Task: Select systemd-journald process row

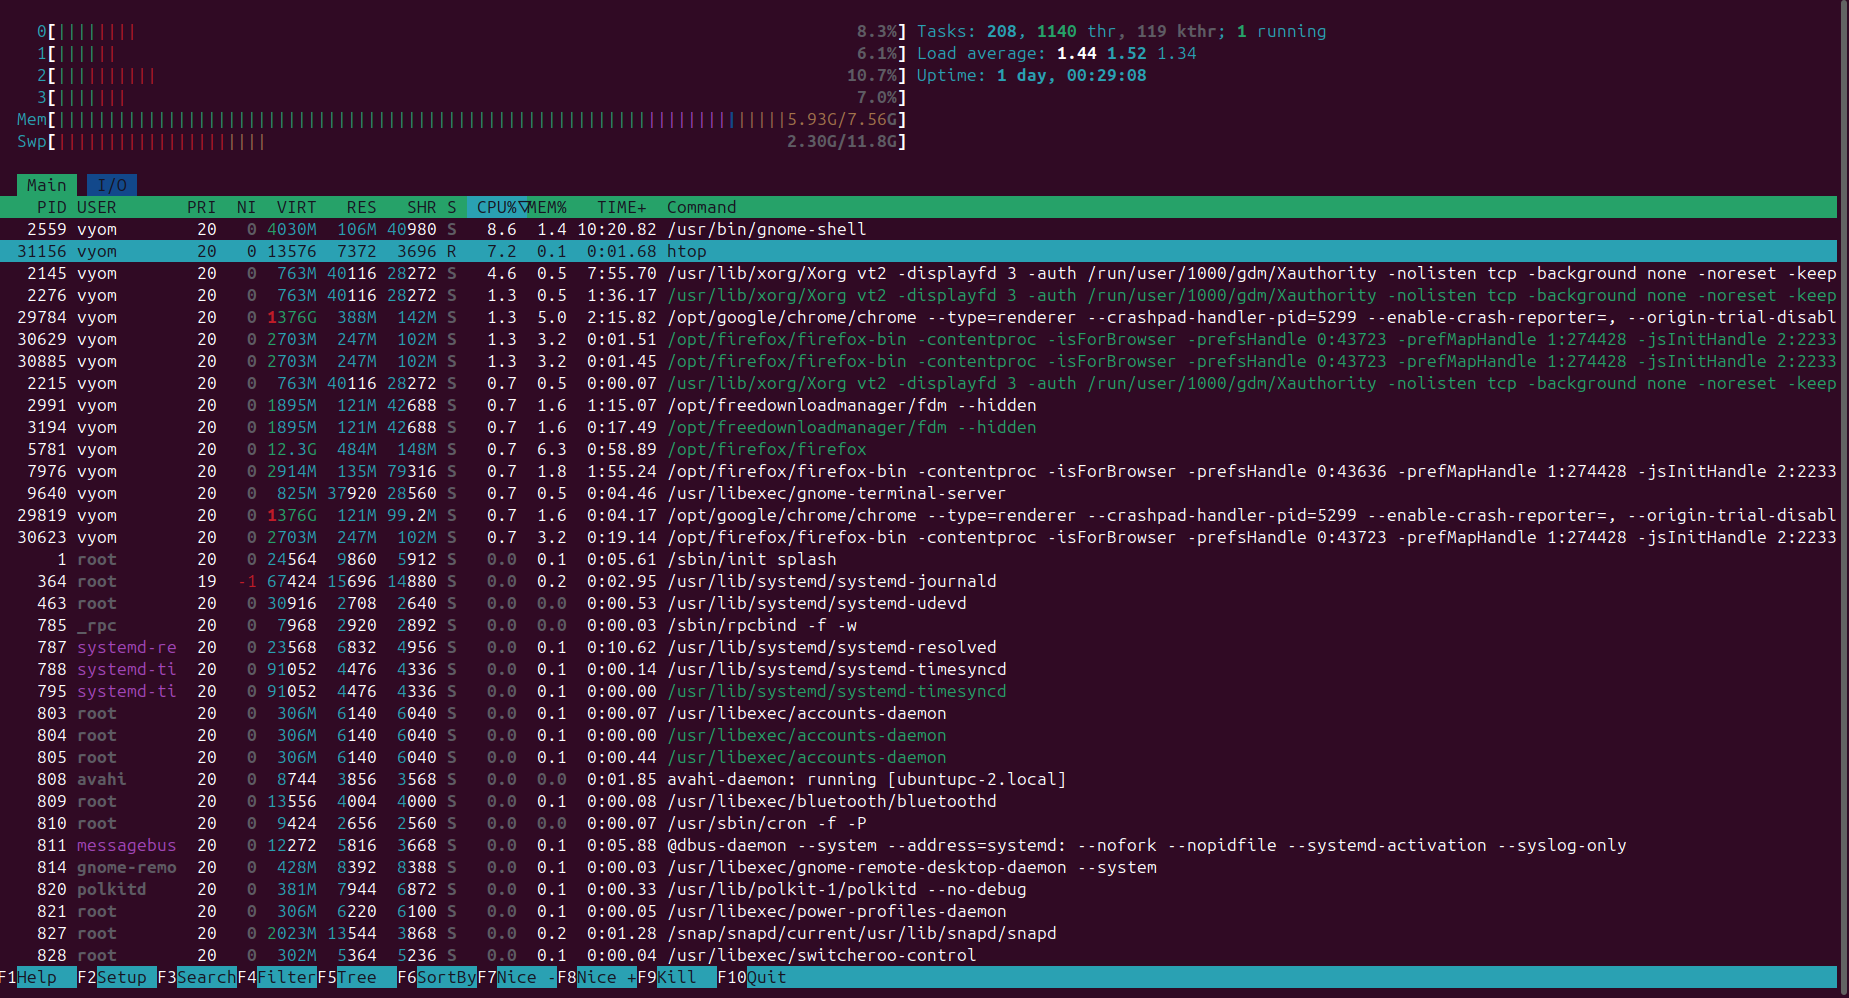Action: click(918, 581)
